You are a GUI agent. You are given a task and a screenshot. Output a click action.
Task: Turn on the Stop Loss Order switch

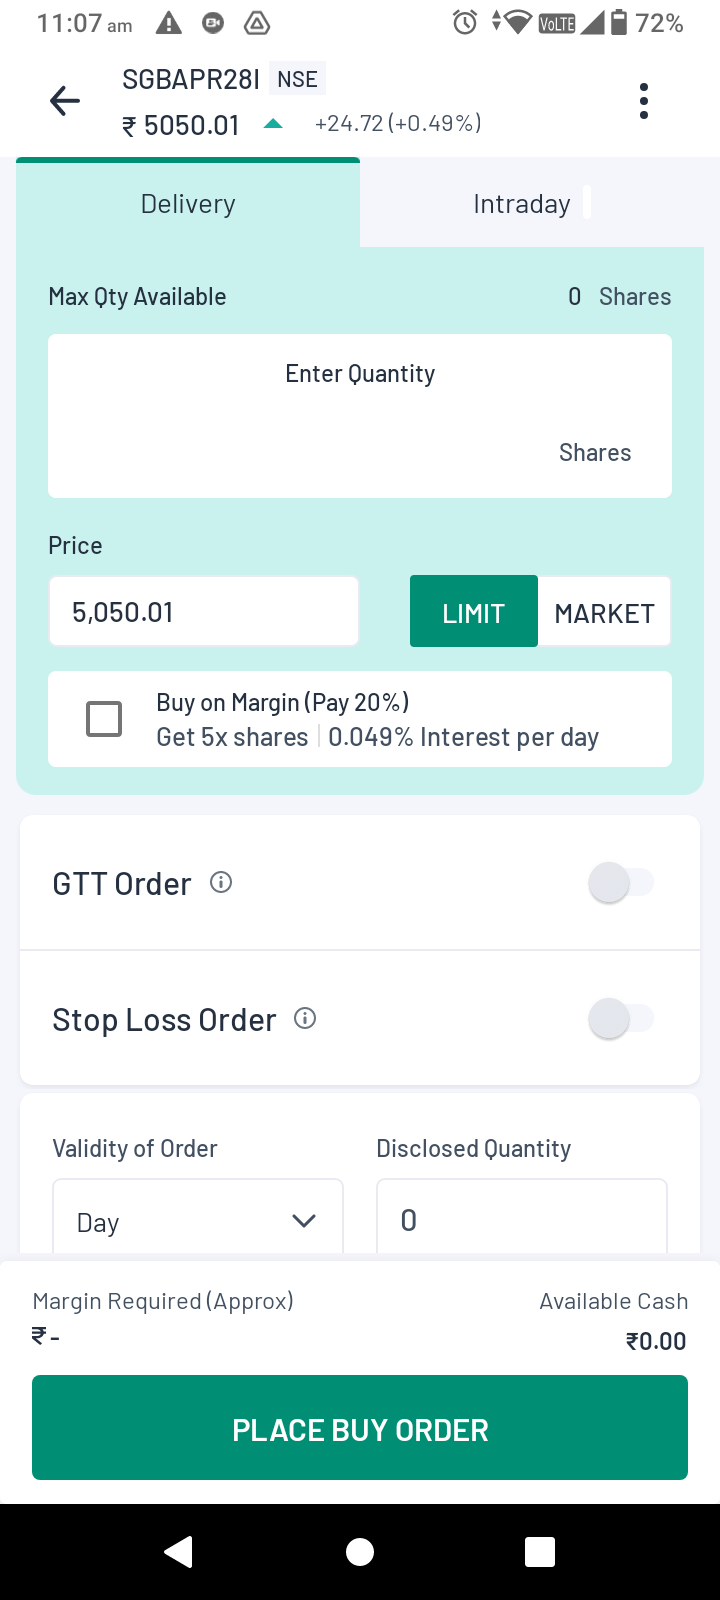pyautogui.click(x=620, y=1019)
